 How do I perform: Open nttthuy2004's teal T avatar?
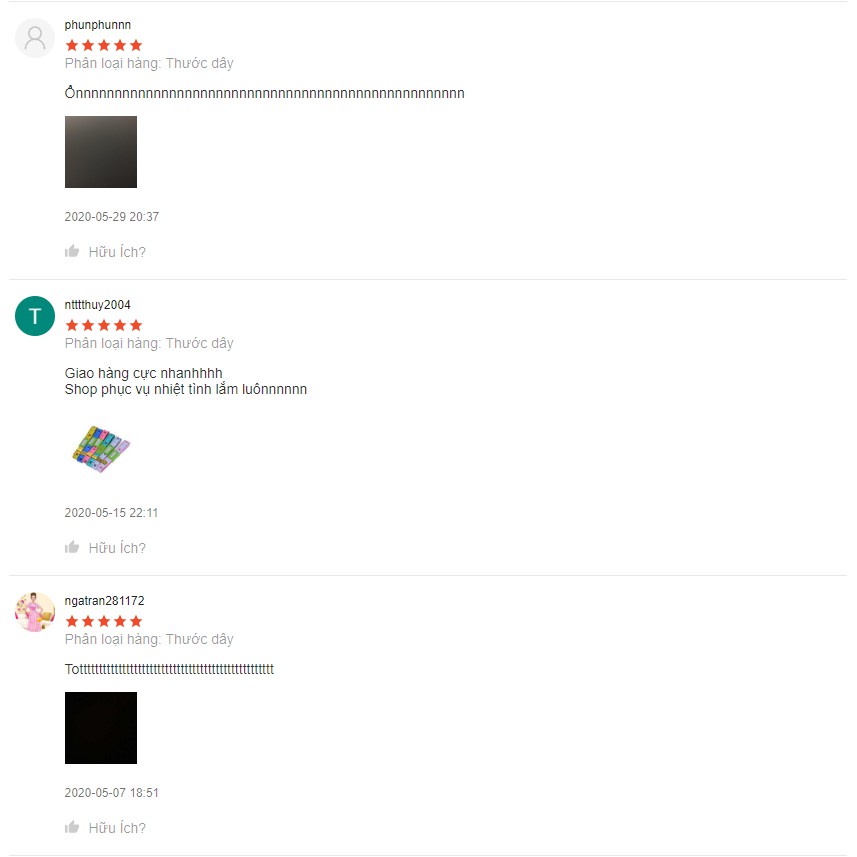[x=35, y=316]
